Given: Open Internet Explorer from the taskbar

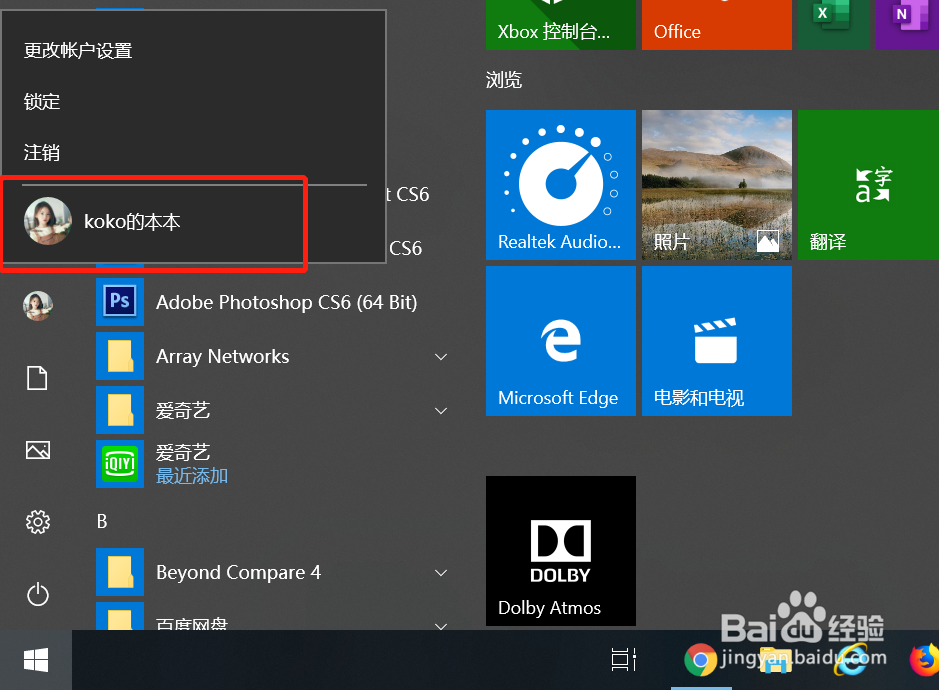Looking at the screenshot, I should (852, 660).
